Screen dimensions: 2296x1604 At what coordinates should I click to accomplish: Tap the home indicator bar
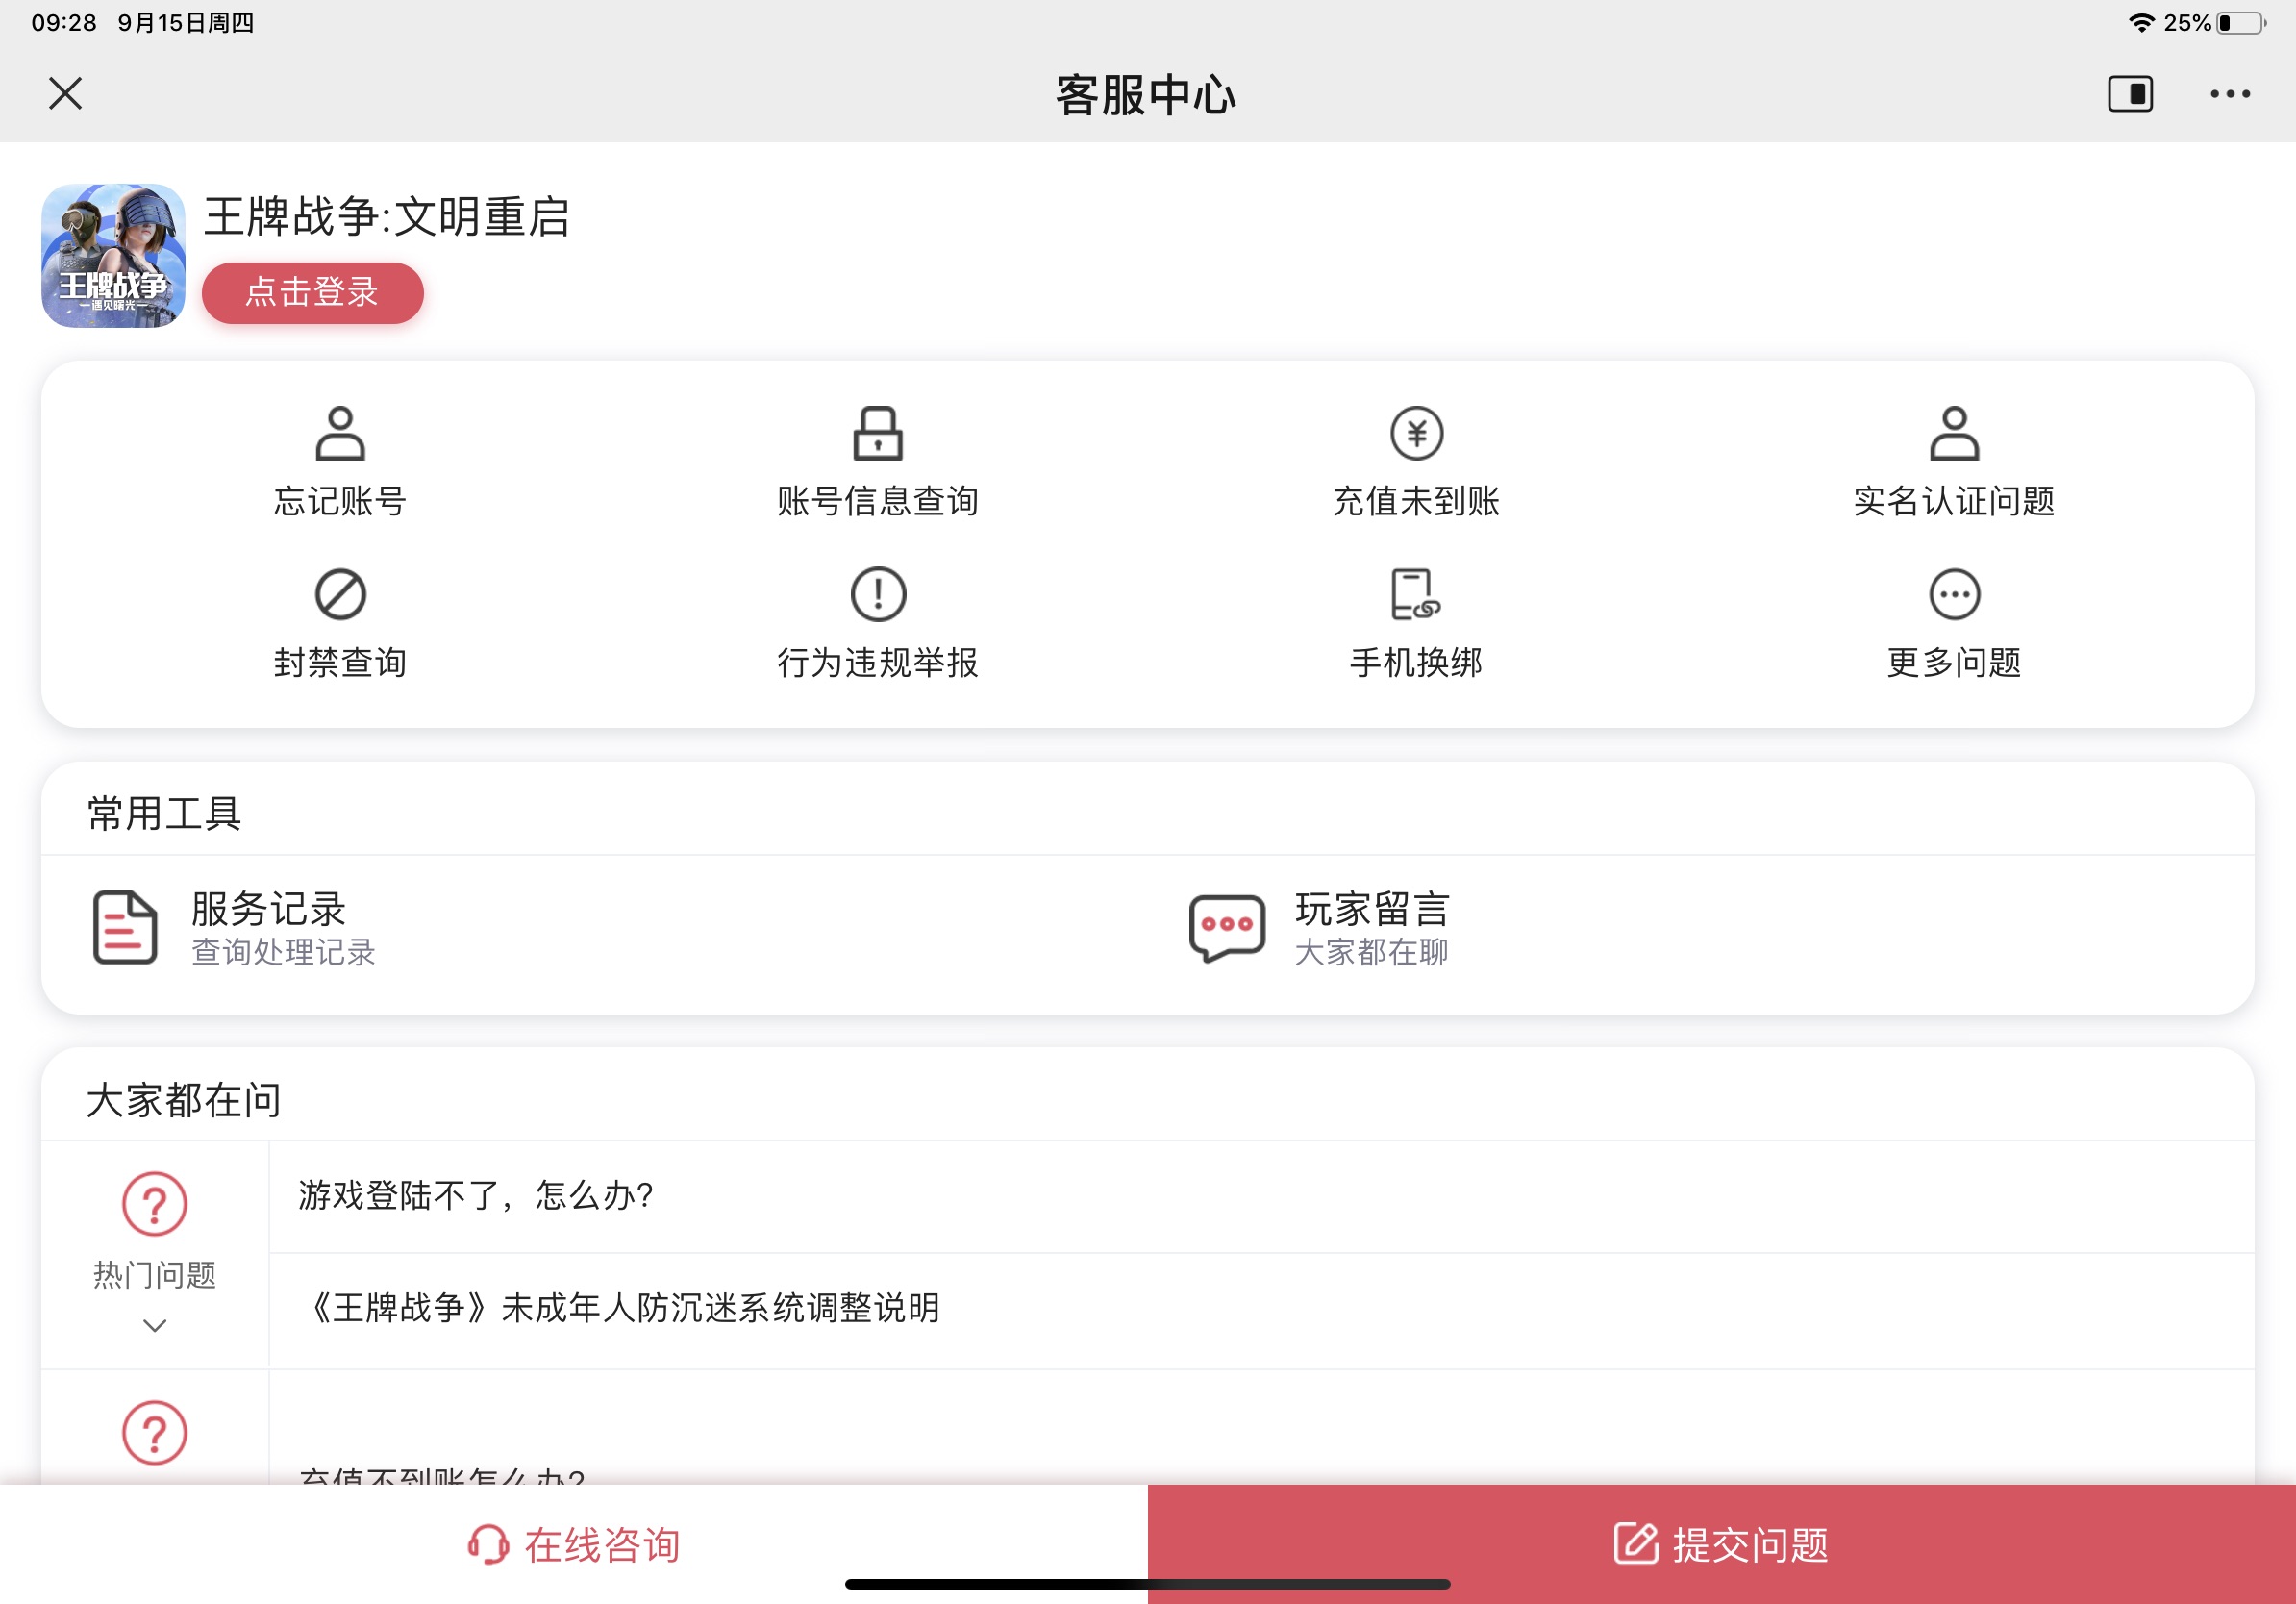1148,1584
